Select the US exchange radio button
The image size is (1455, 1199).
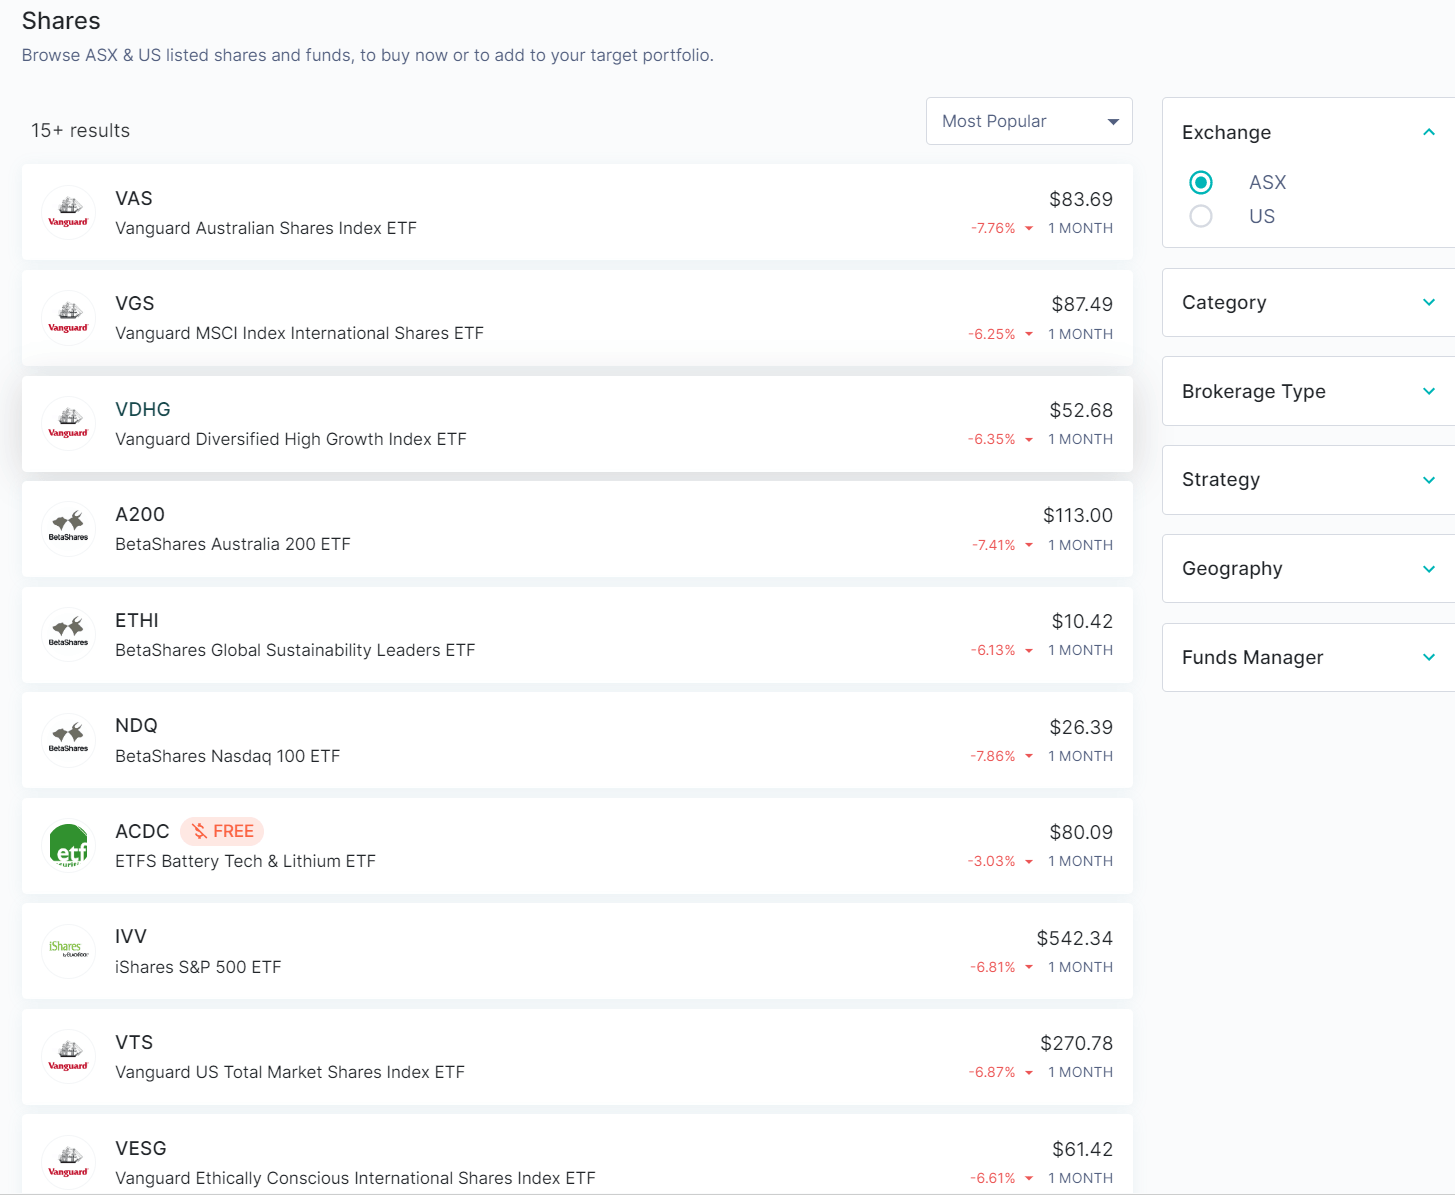tap(1201, 216)
